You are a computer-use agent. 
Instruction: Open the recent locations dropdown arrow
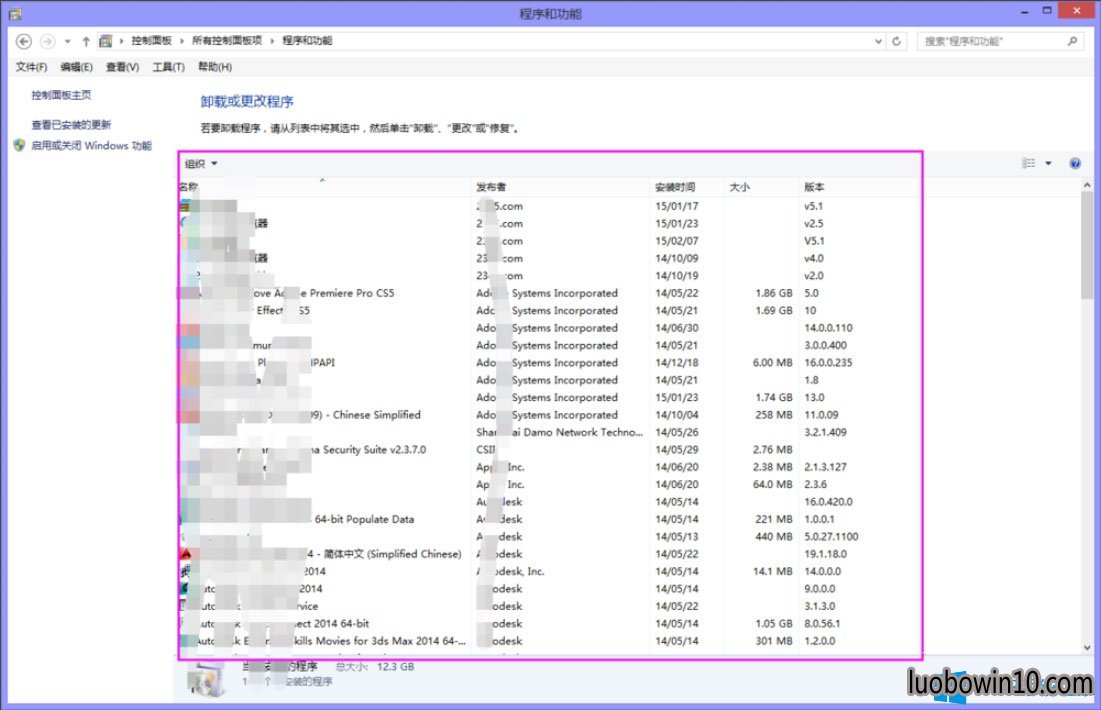tap(67, 41)
